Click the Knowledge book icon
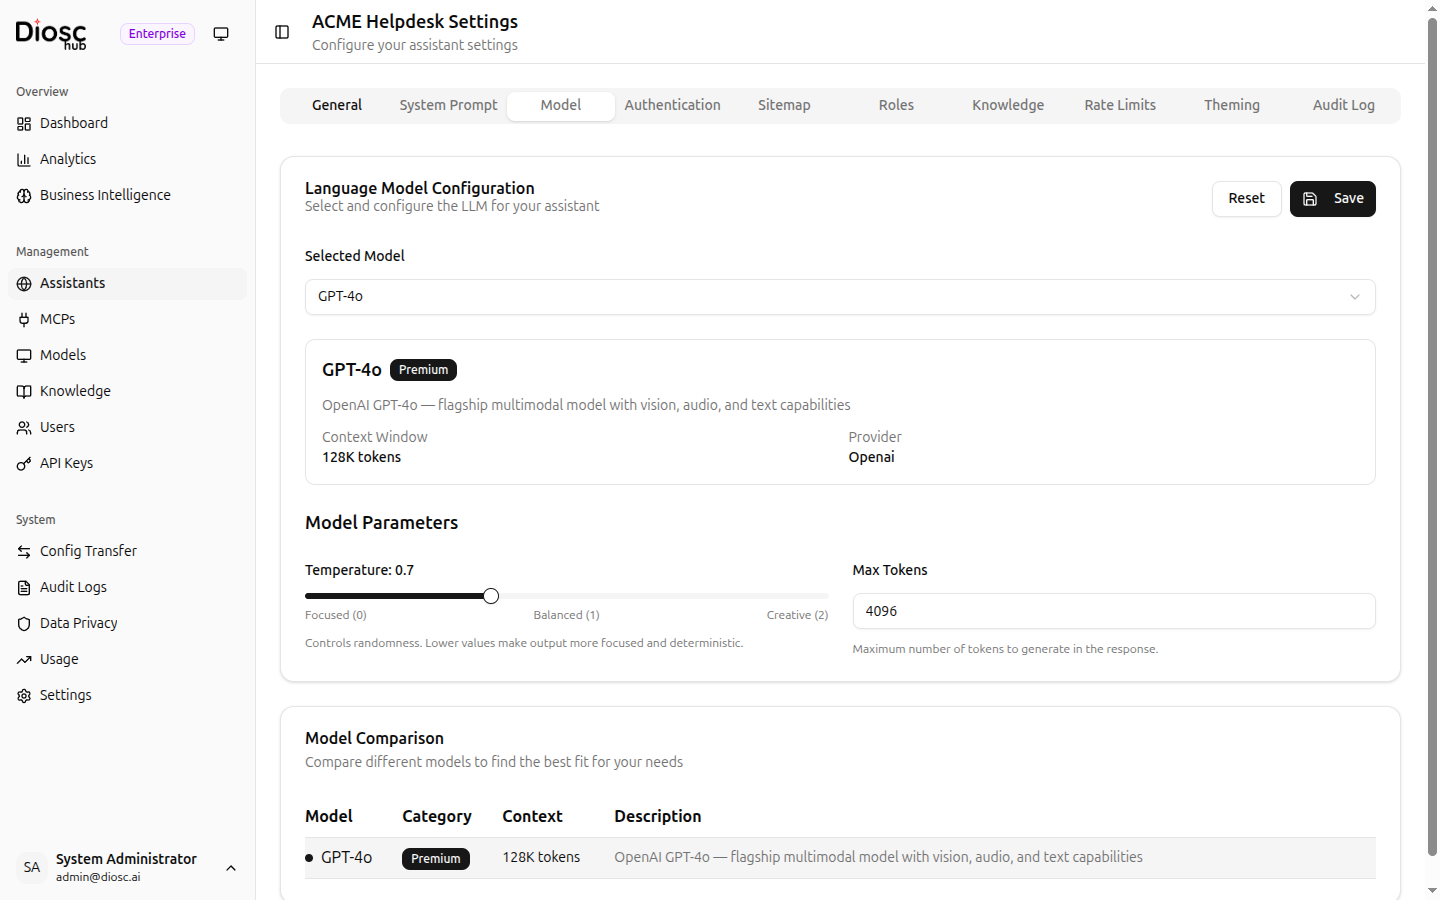Screen dimensions: 1440x900 [x=24, y=392]
